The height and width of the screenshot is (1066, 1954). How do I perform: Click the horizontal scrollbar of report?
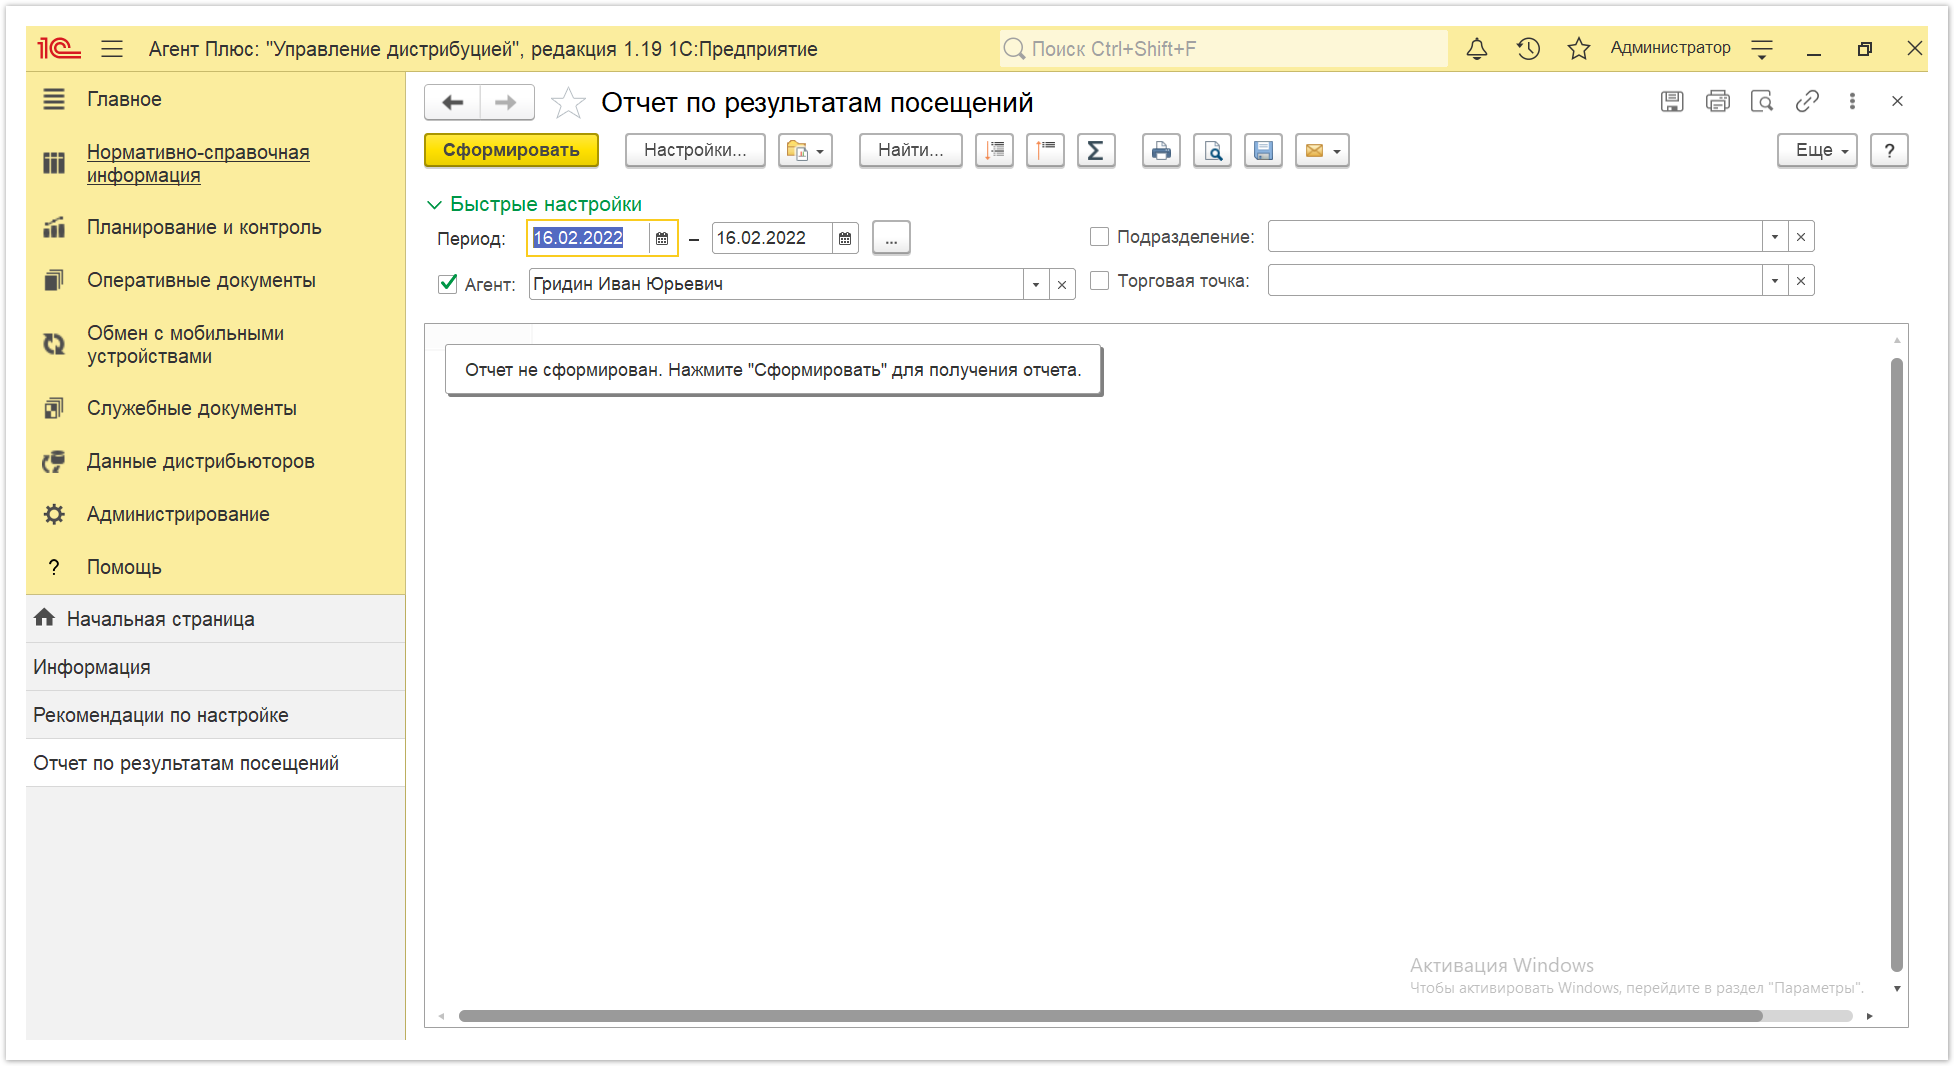1110,1016
